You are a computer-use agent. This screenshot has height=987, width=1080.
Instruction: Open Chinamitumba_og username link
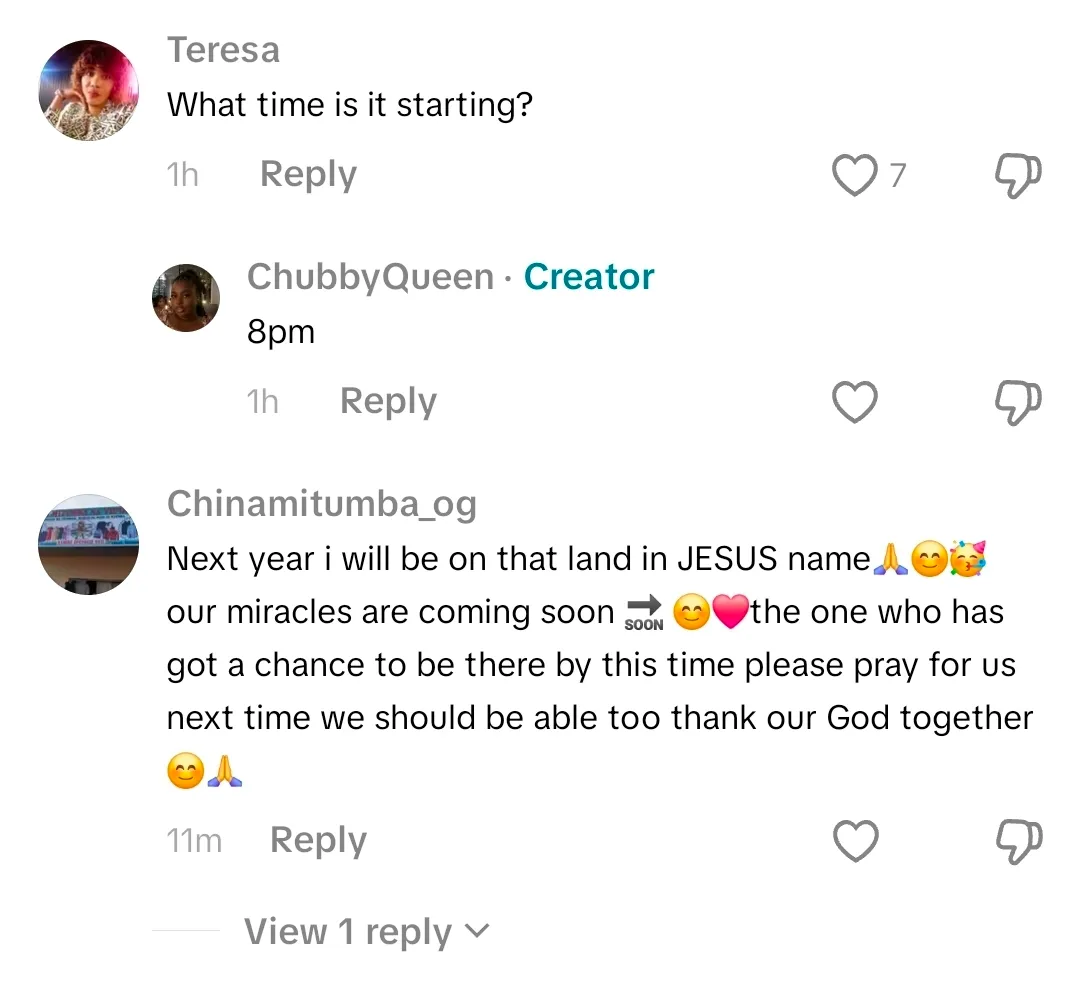pos(321,504)
